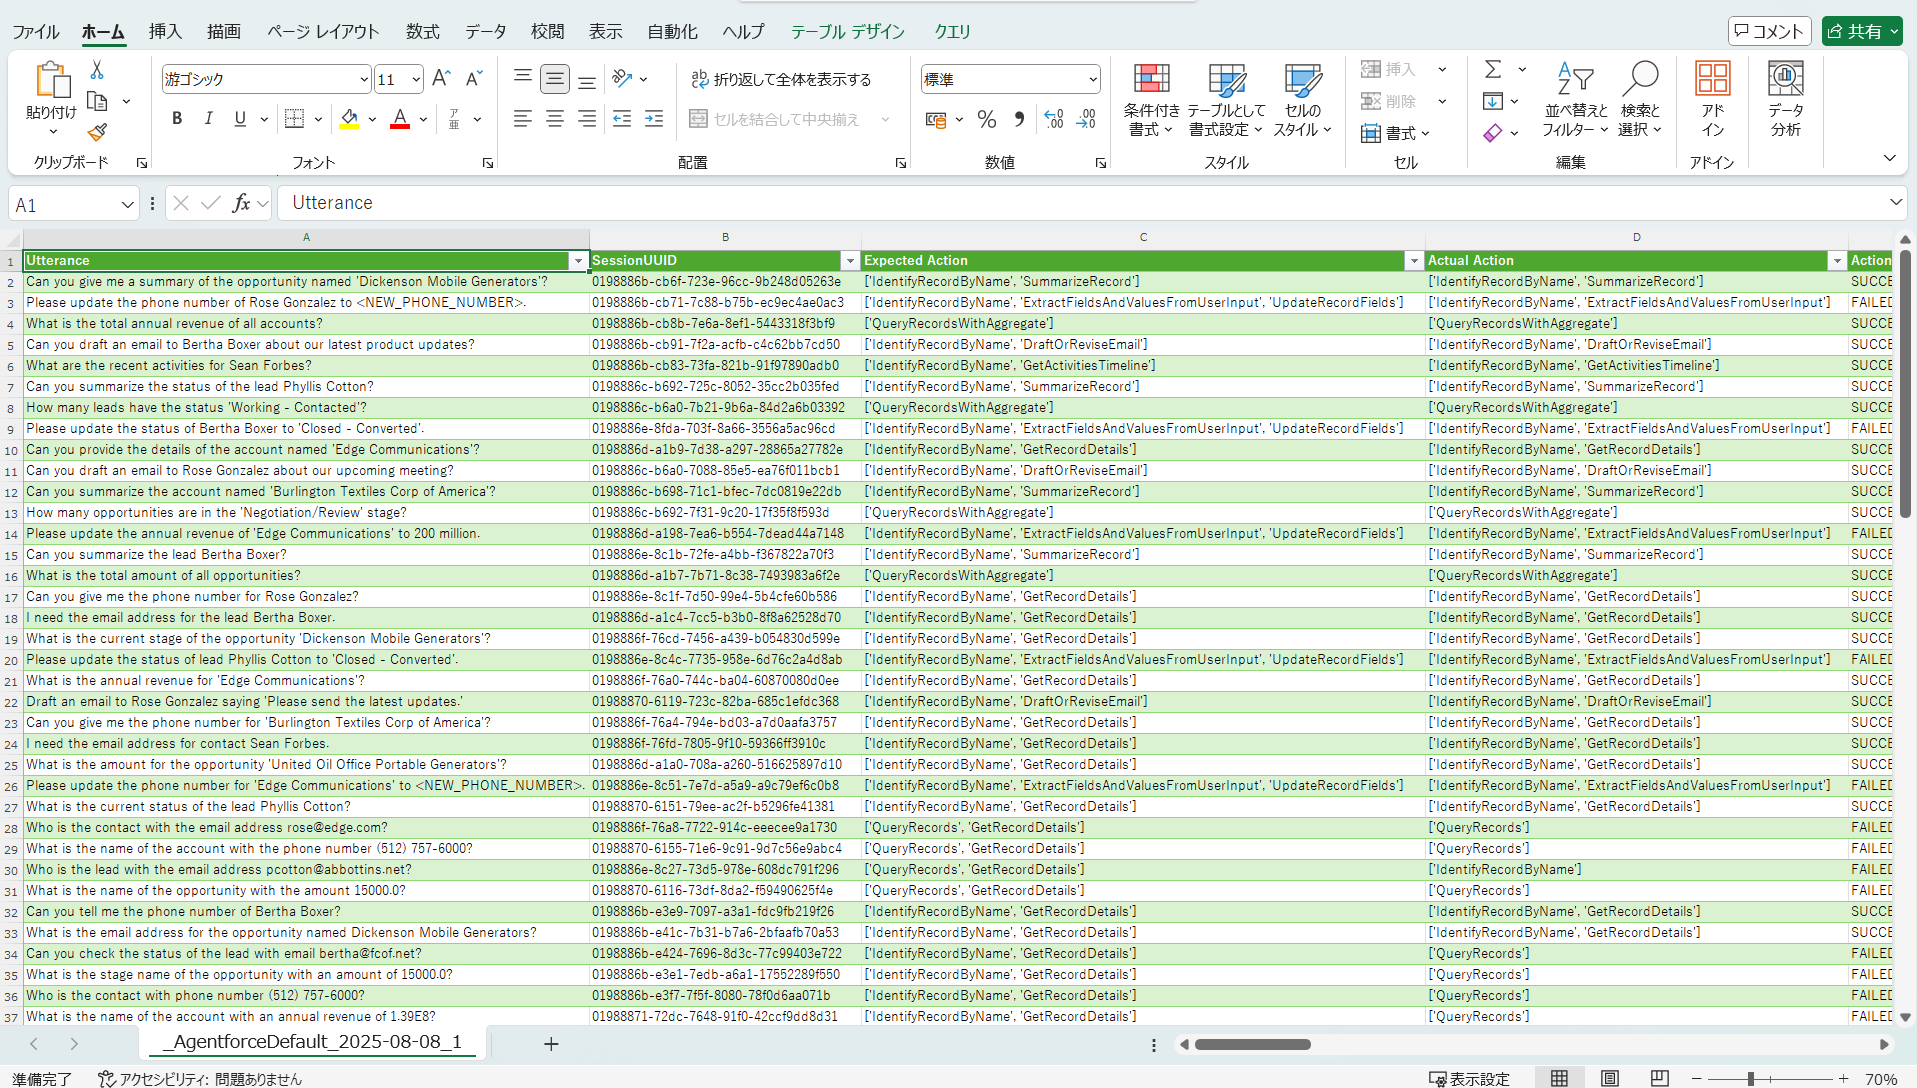The width and height of the screenshot is (1917, 1088).
Task: Switch to the クエリ (Query) tab
Action: pyautogui.click(x=952, y=32)
